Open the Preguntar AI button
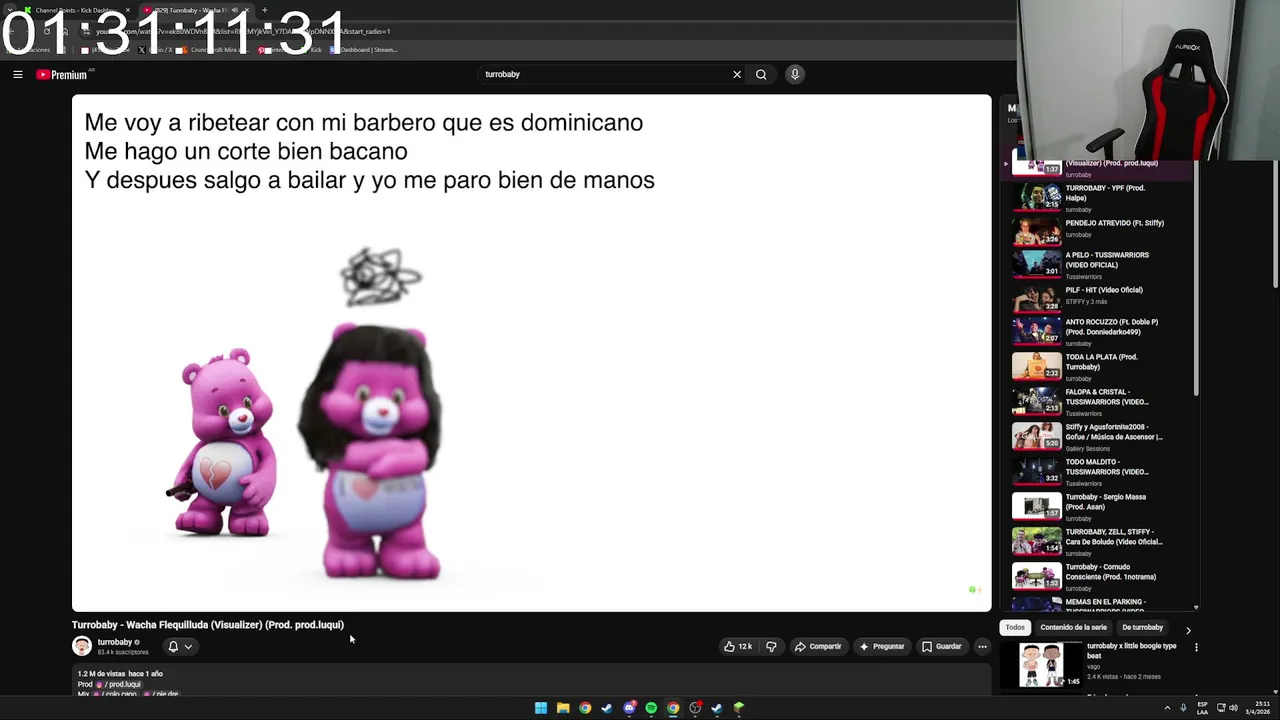 coord(882,646)
